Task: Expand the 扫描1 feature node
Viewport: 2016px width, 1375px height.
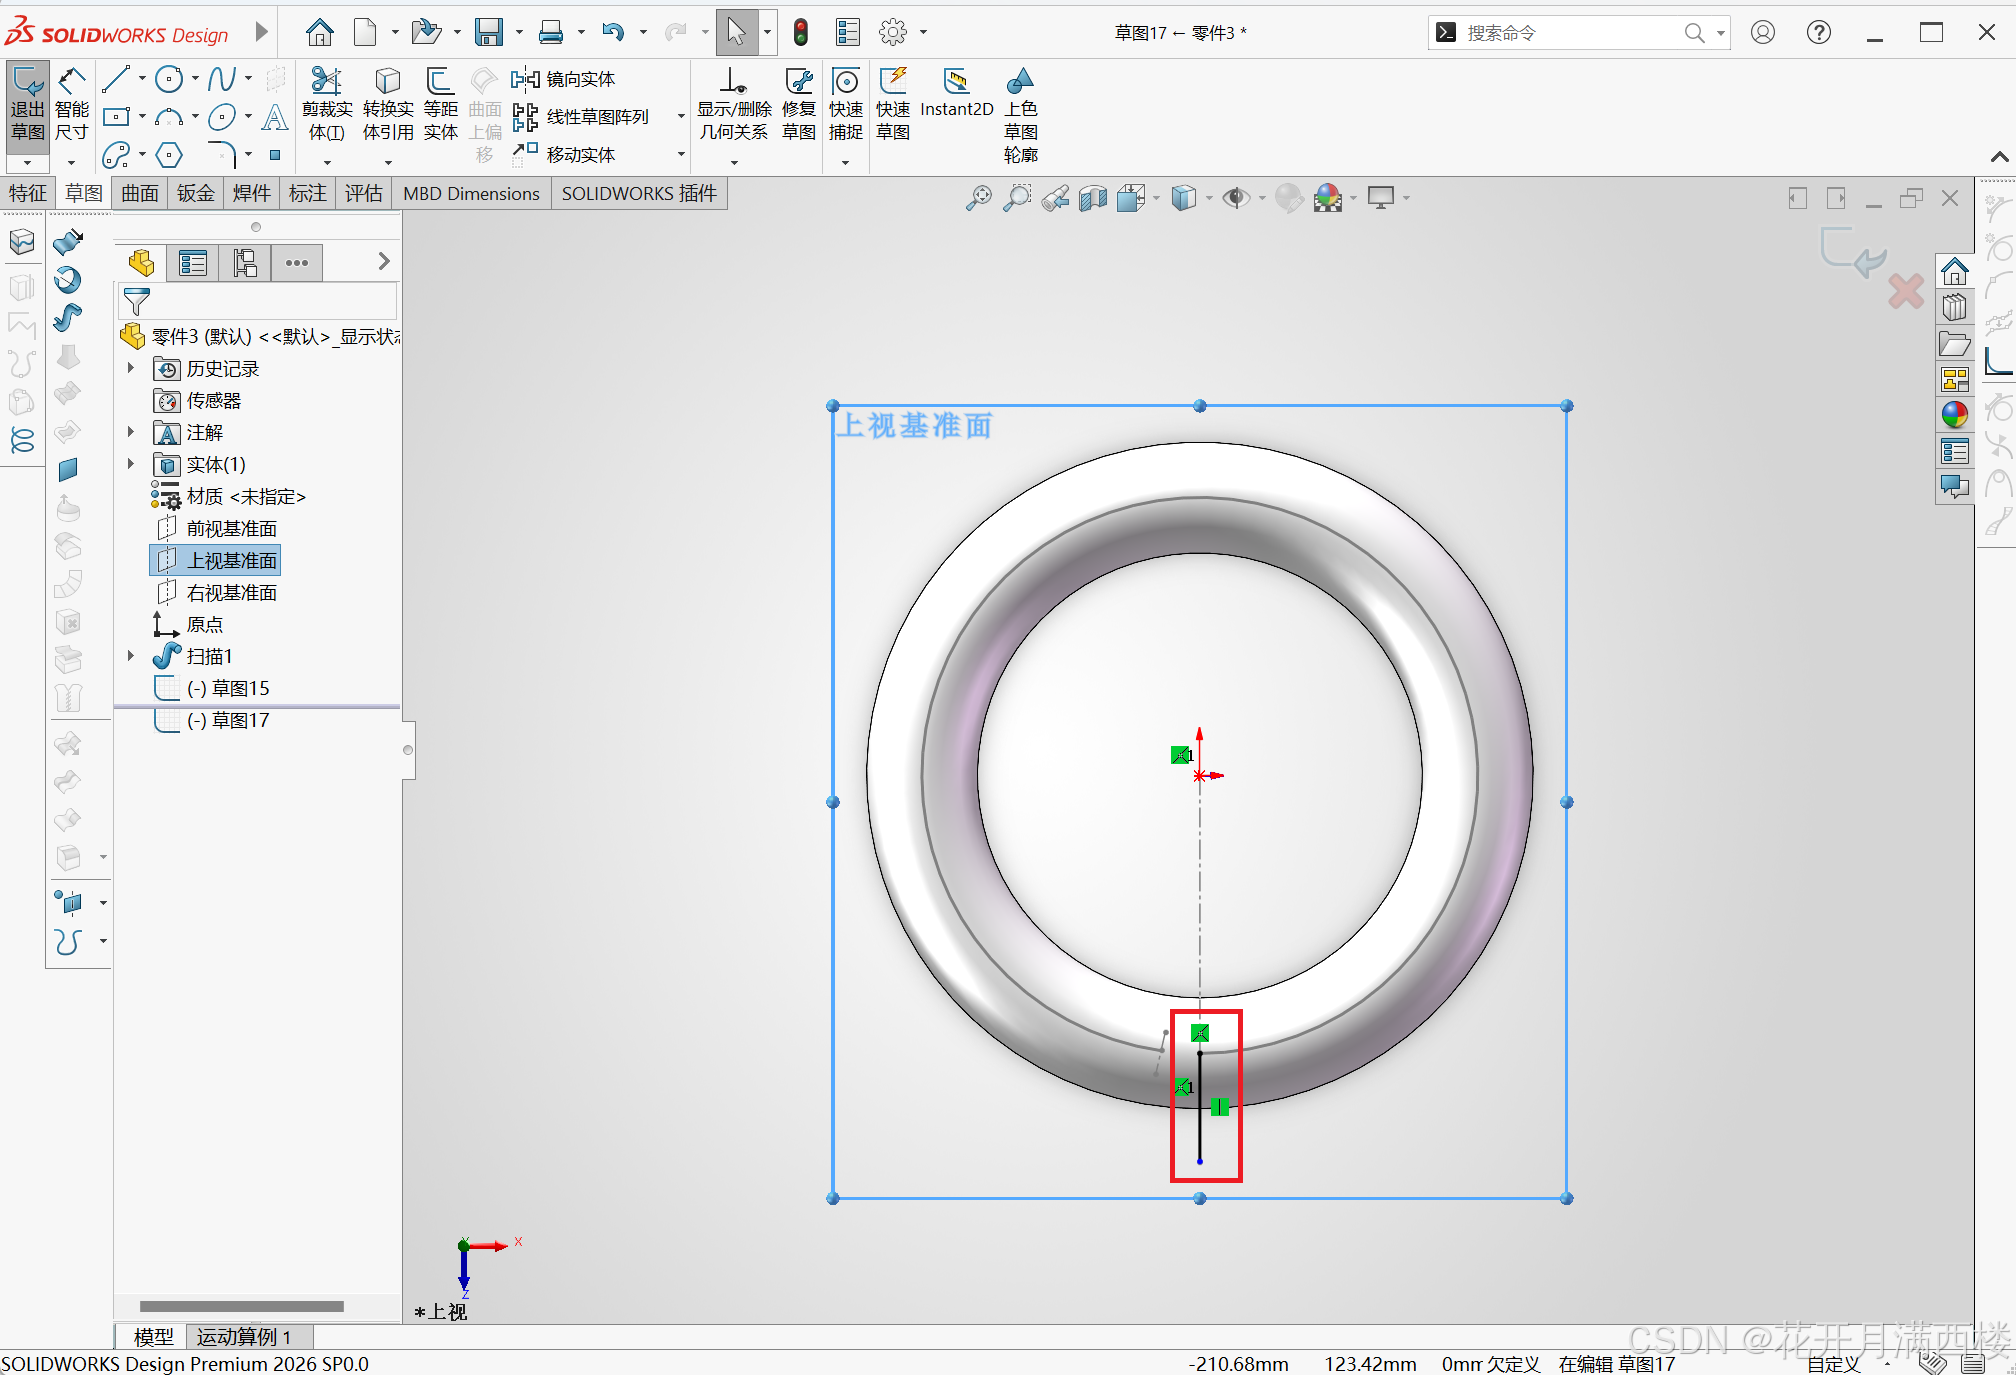Action: (x=131, y=656)
